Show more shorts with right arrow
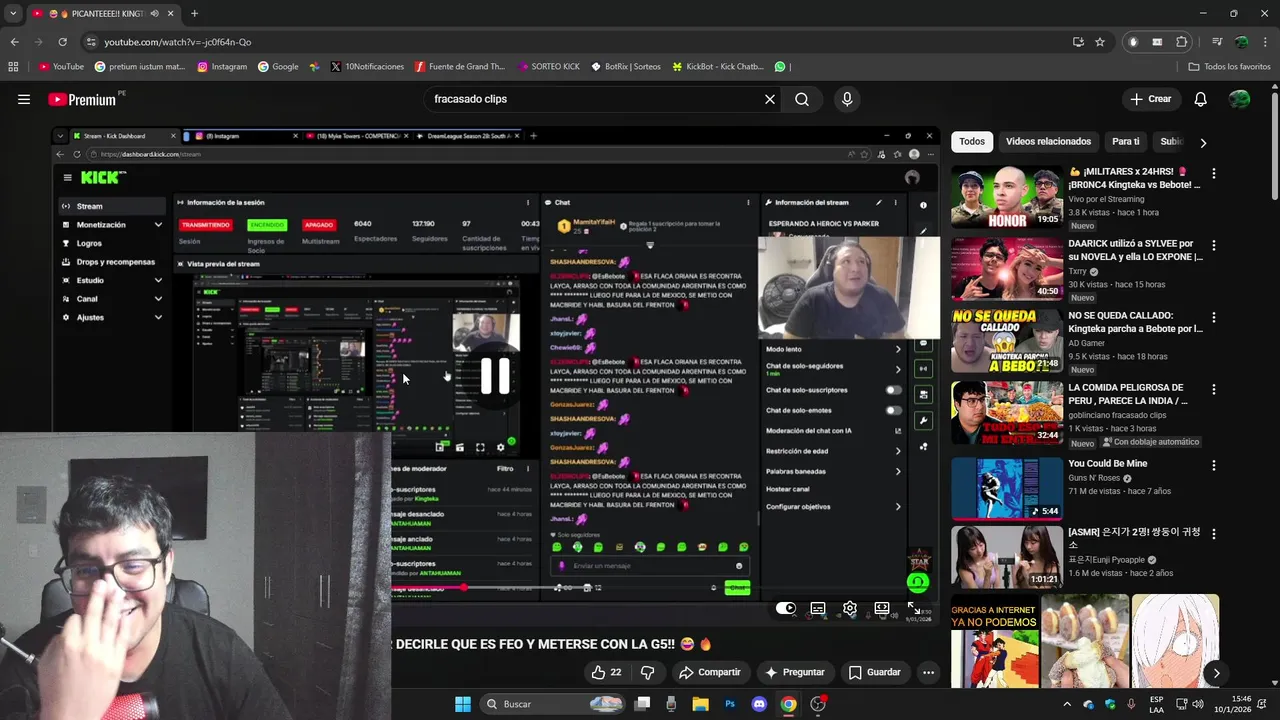Screen dimensions: 1280x720 tap(1216, 673)
